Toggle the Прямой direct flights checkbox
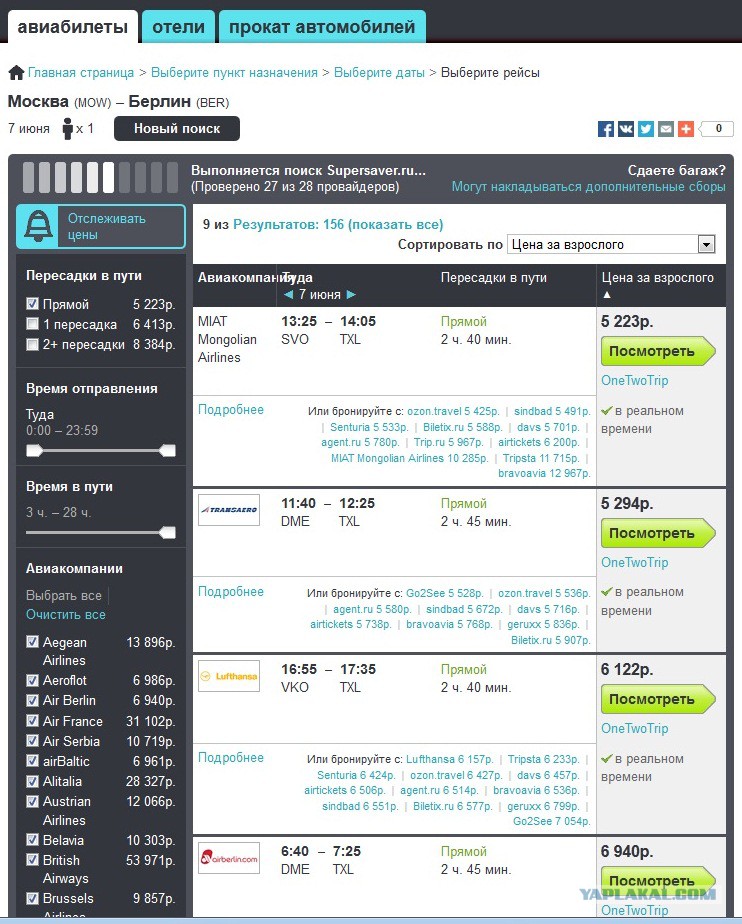Image resolution: width=742 pixels, height=924 pixels. (x=33, y=303)
